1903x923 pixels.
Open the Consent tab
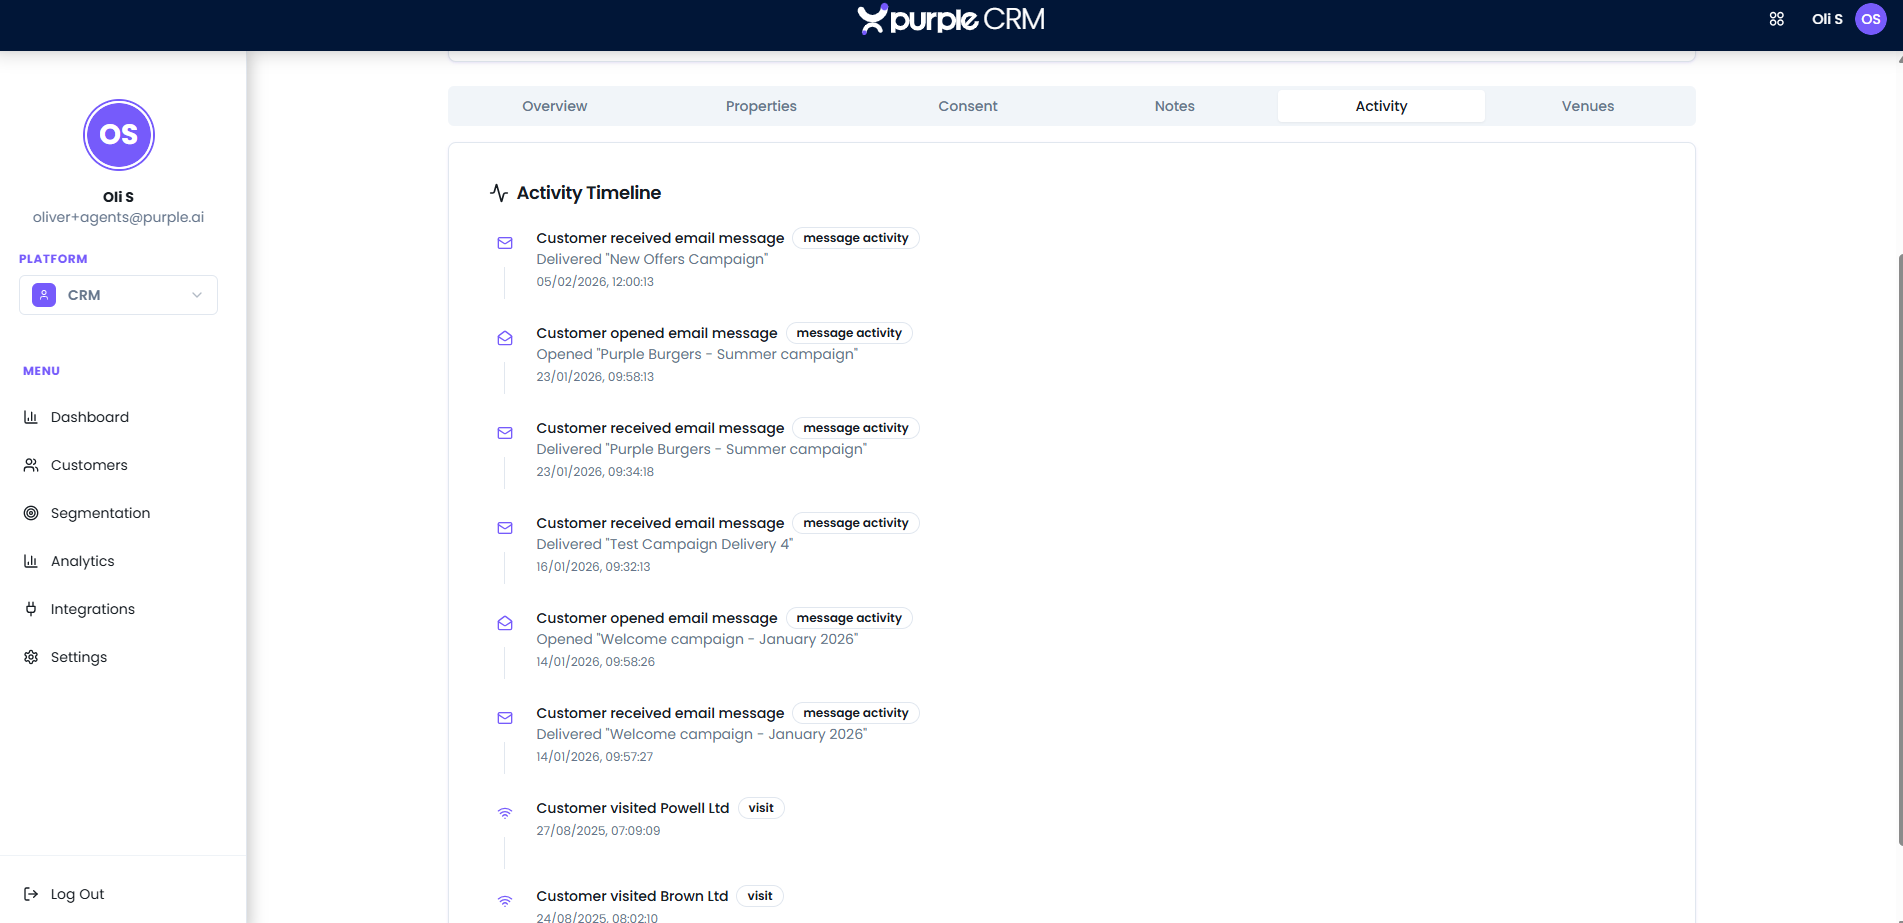point(968,106)
